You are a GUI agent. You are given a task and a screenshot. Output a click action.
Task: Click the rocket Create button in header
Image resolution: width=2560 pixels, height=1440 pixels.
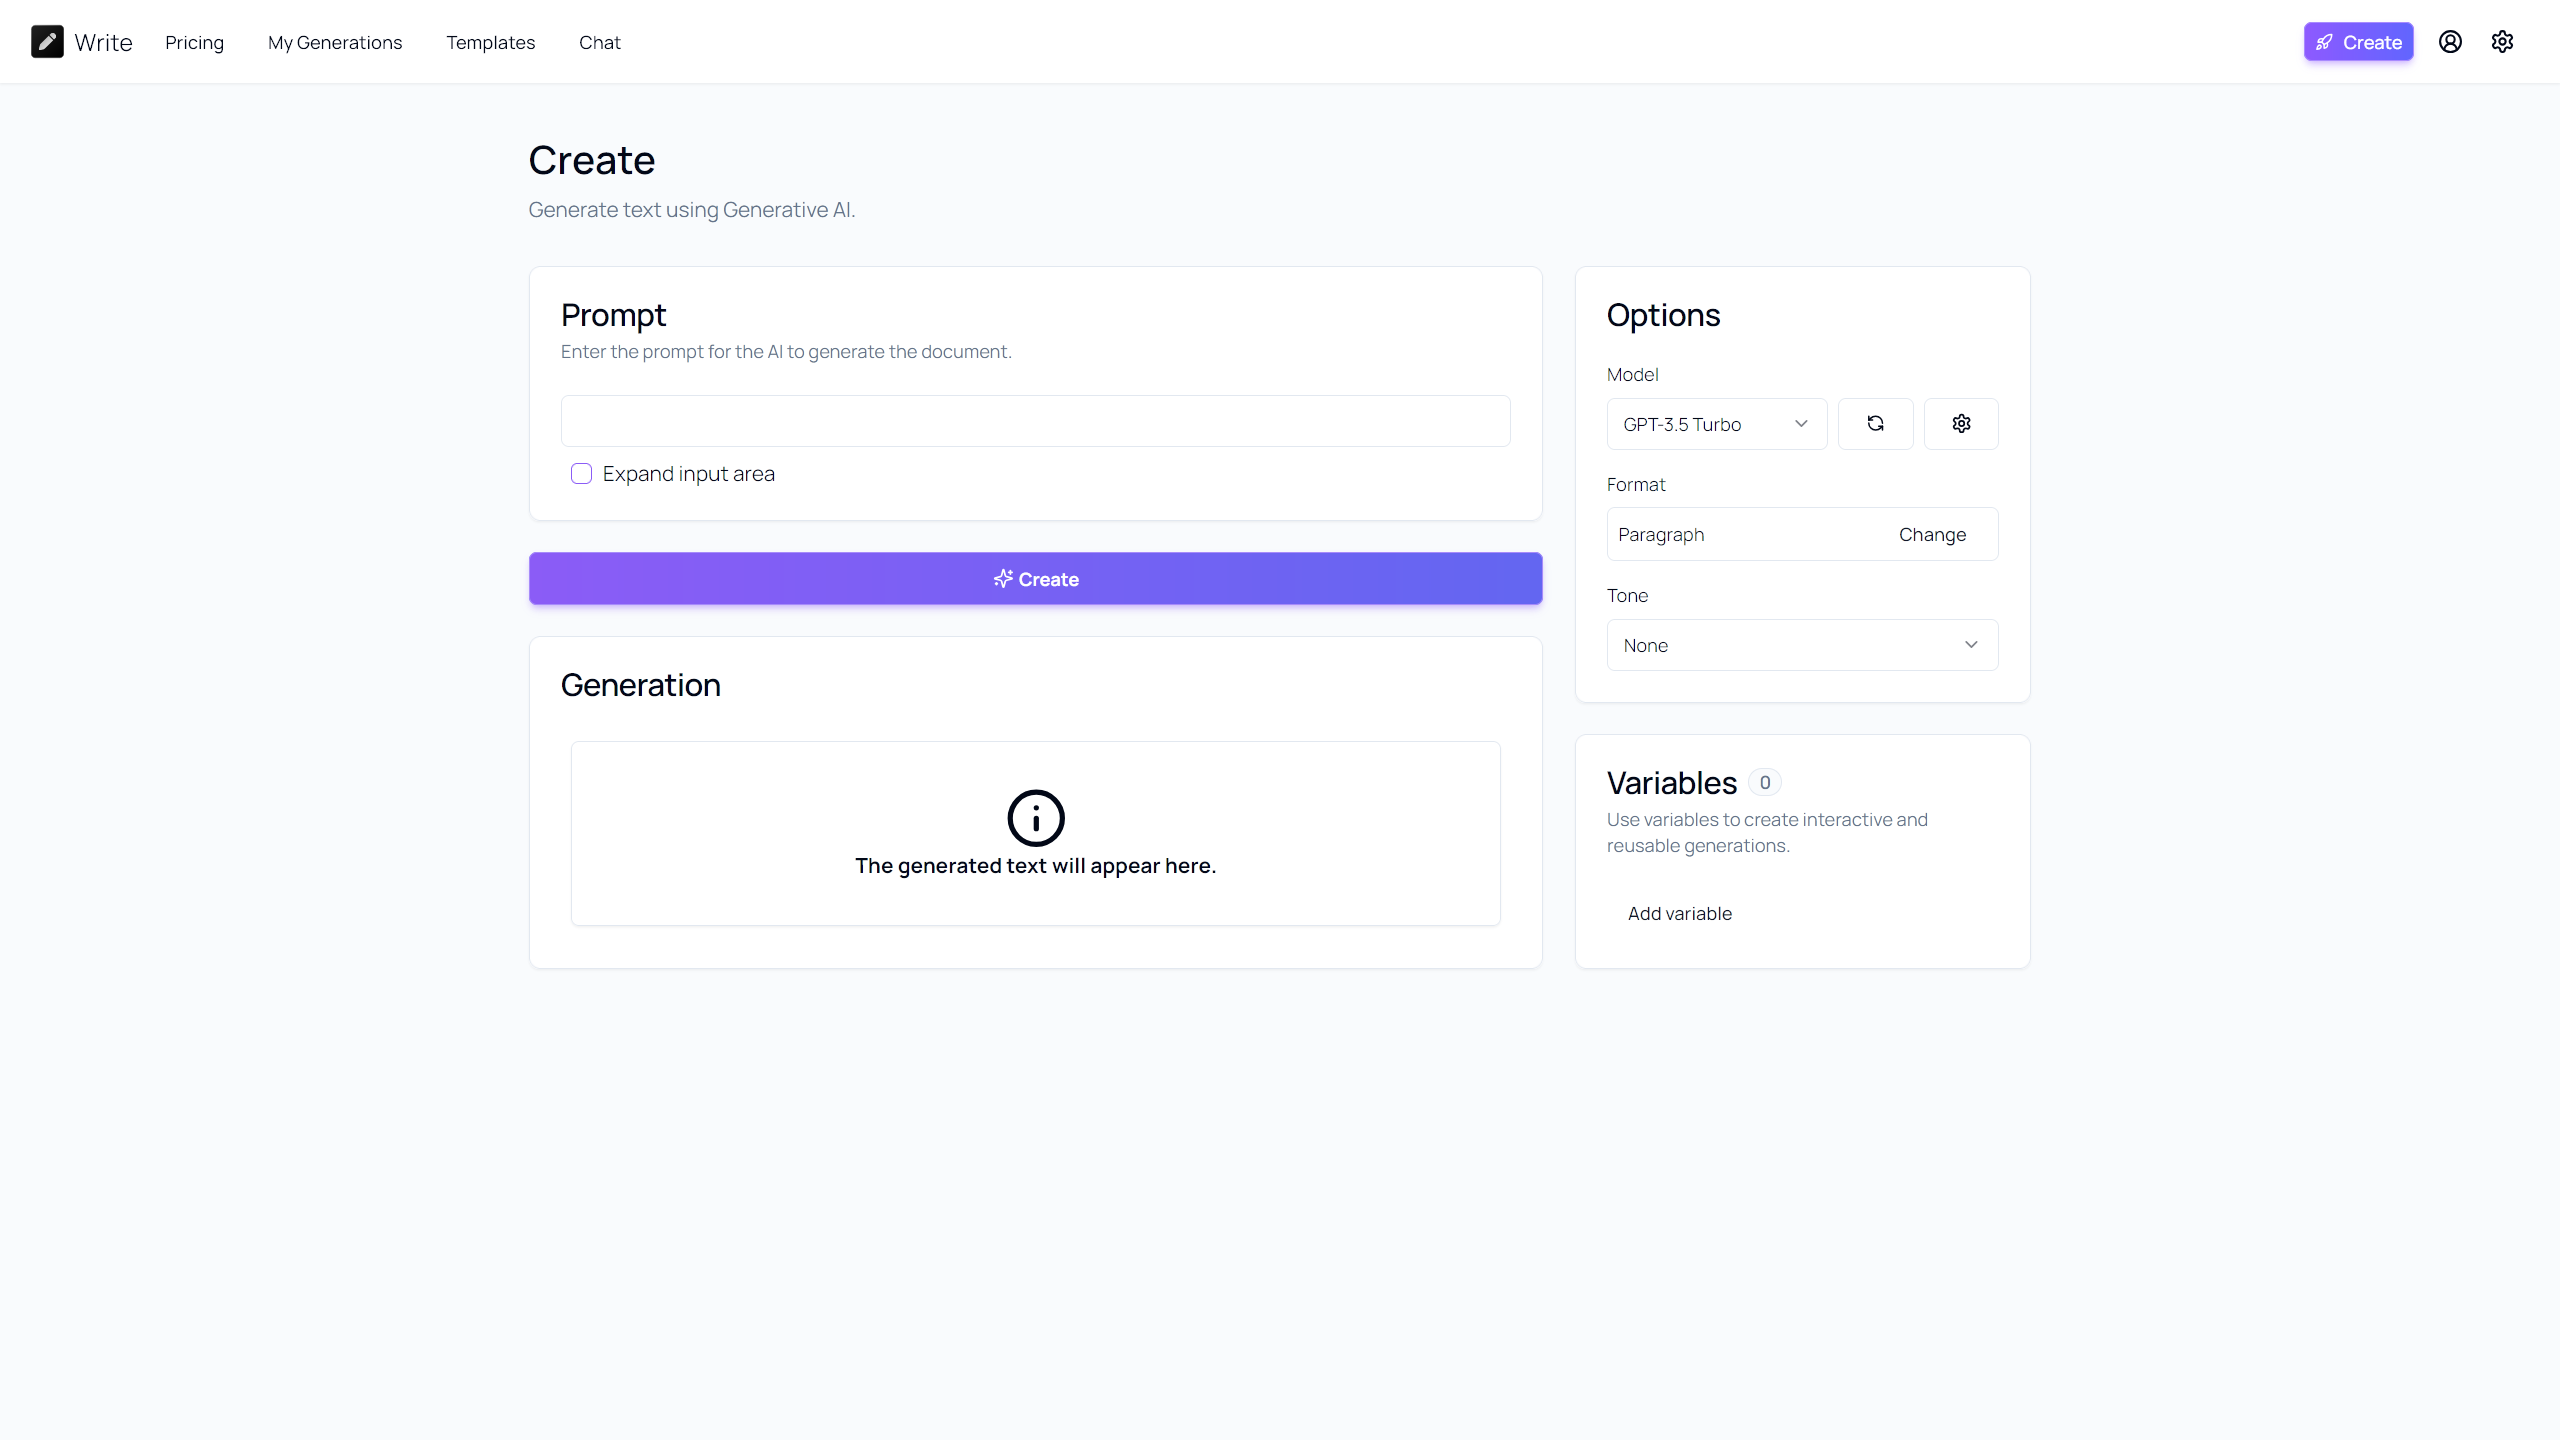point(2358,42)
